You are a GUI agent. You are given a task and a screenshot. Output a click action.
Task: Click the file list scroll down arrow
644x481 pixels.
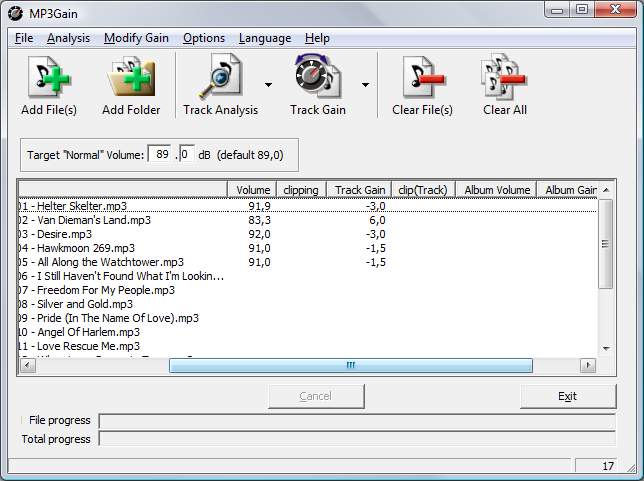coord(606,348)
